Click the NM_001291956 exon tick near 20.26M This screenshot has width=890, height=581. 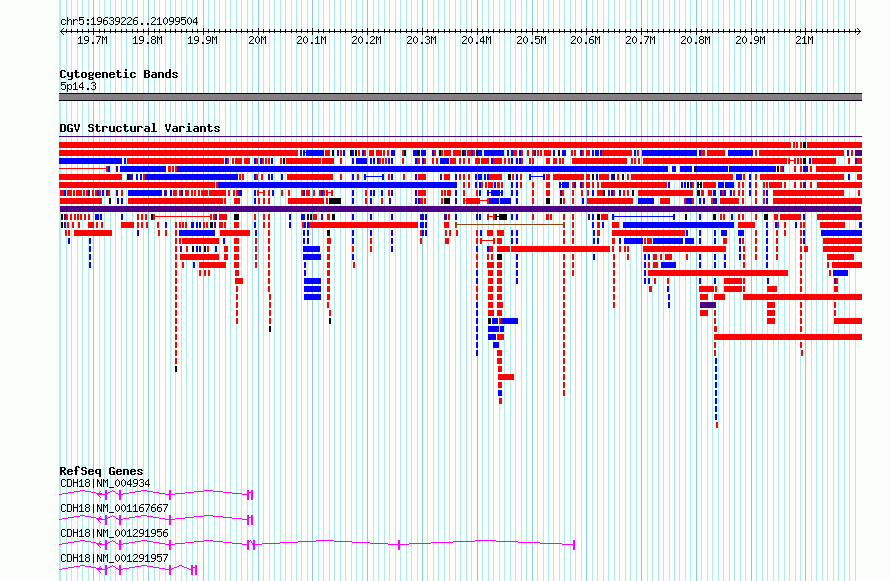pyautogui.click(x=399, y=545)
